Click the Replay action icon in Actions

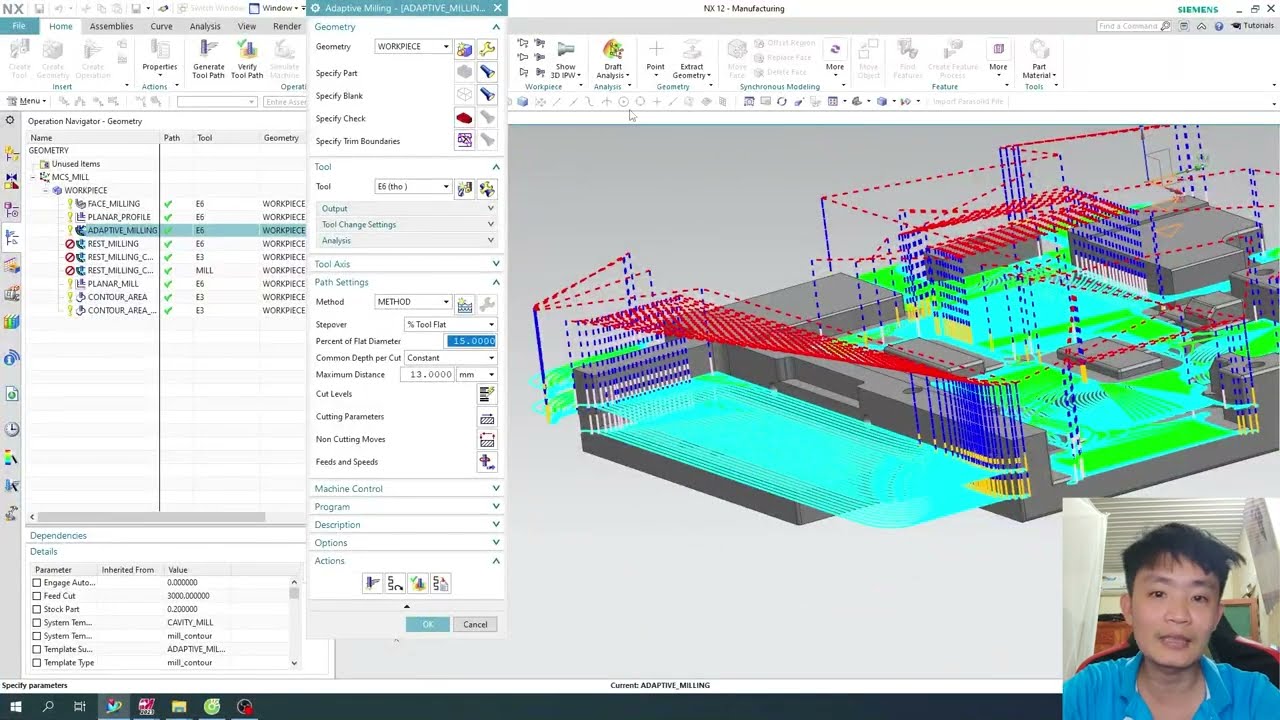coord(395,583)
